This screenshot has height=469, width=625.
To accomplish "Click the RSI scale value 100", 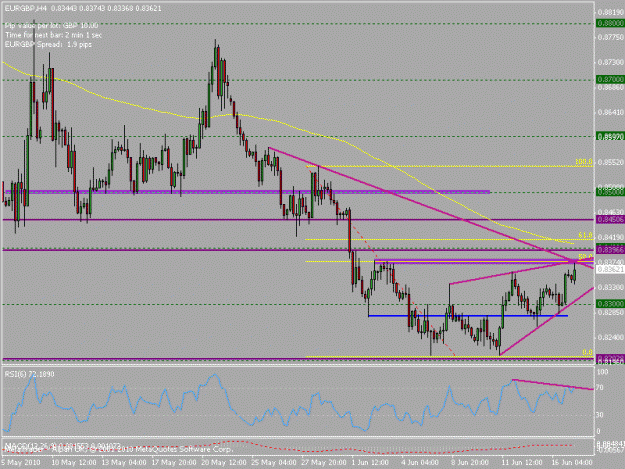I will click(x=603, y=372).
